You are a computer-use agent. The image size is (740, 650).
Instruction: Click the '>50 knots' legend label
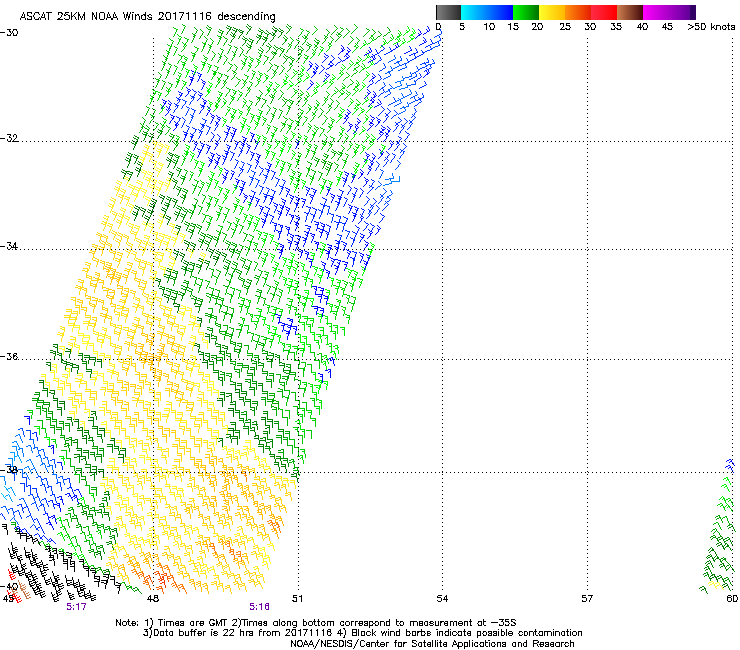click(711, 27)
